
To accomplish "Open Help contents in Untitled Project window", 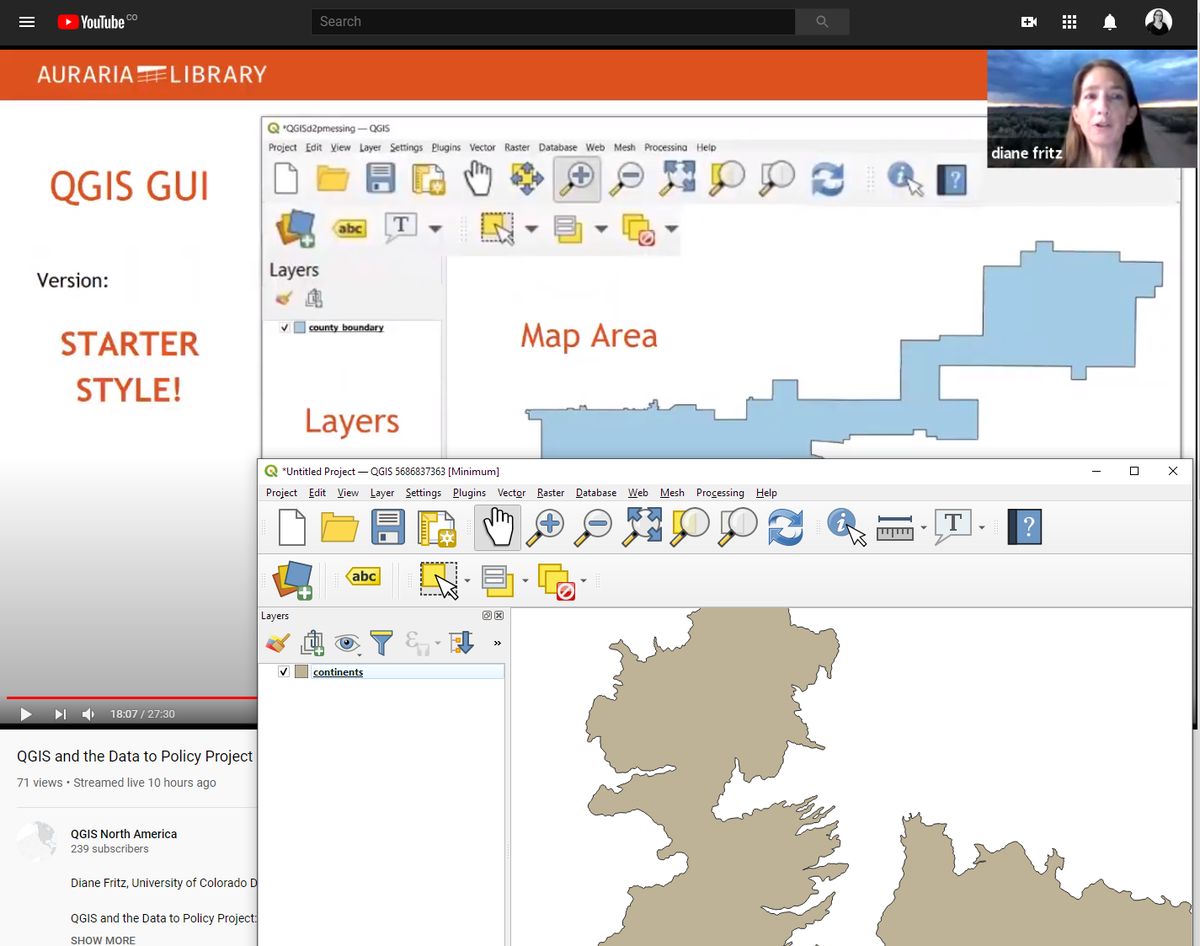I will coord(1025,527).
